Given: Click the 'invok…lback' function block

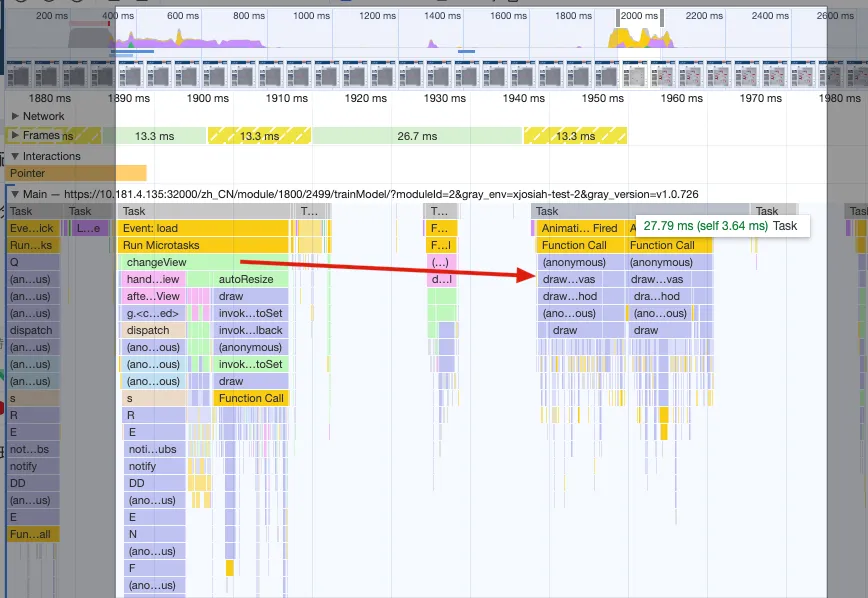Looking at the screenshot, I should (x=250, y=330).
